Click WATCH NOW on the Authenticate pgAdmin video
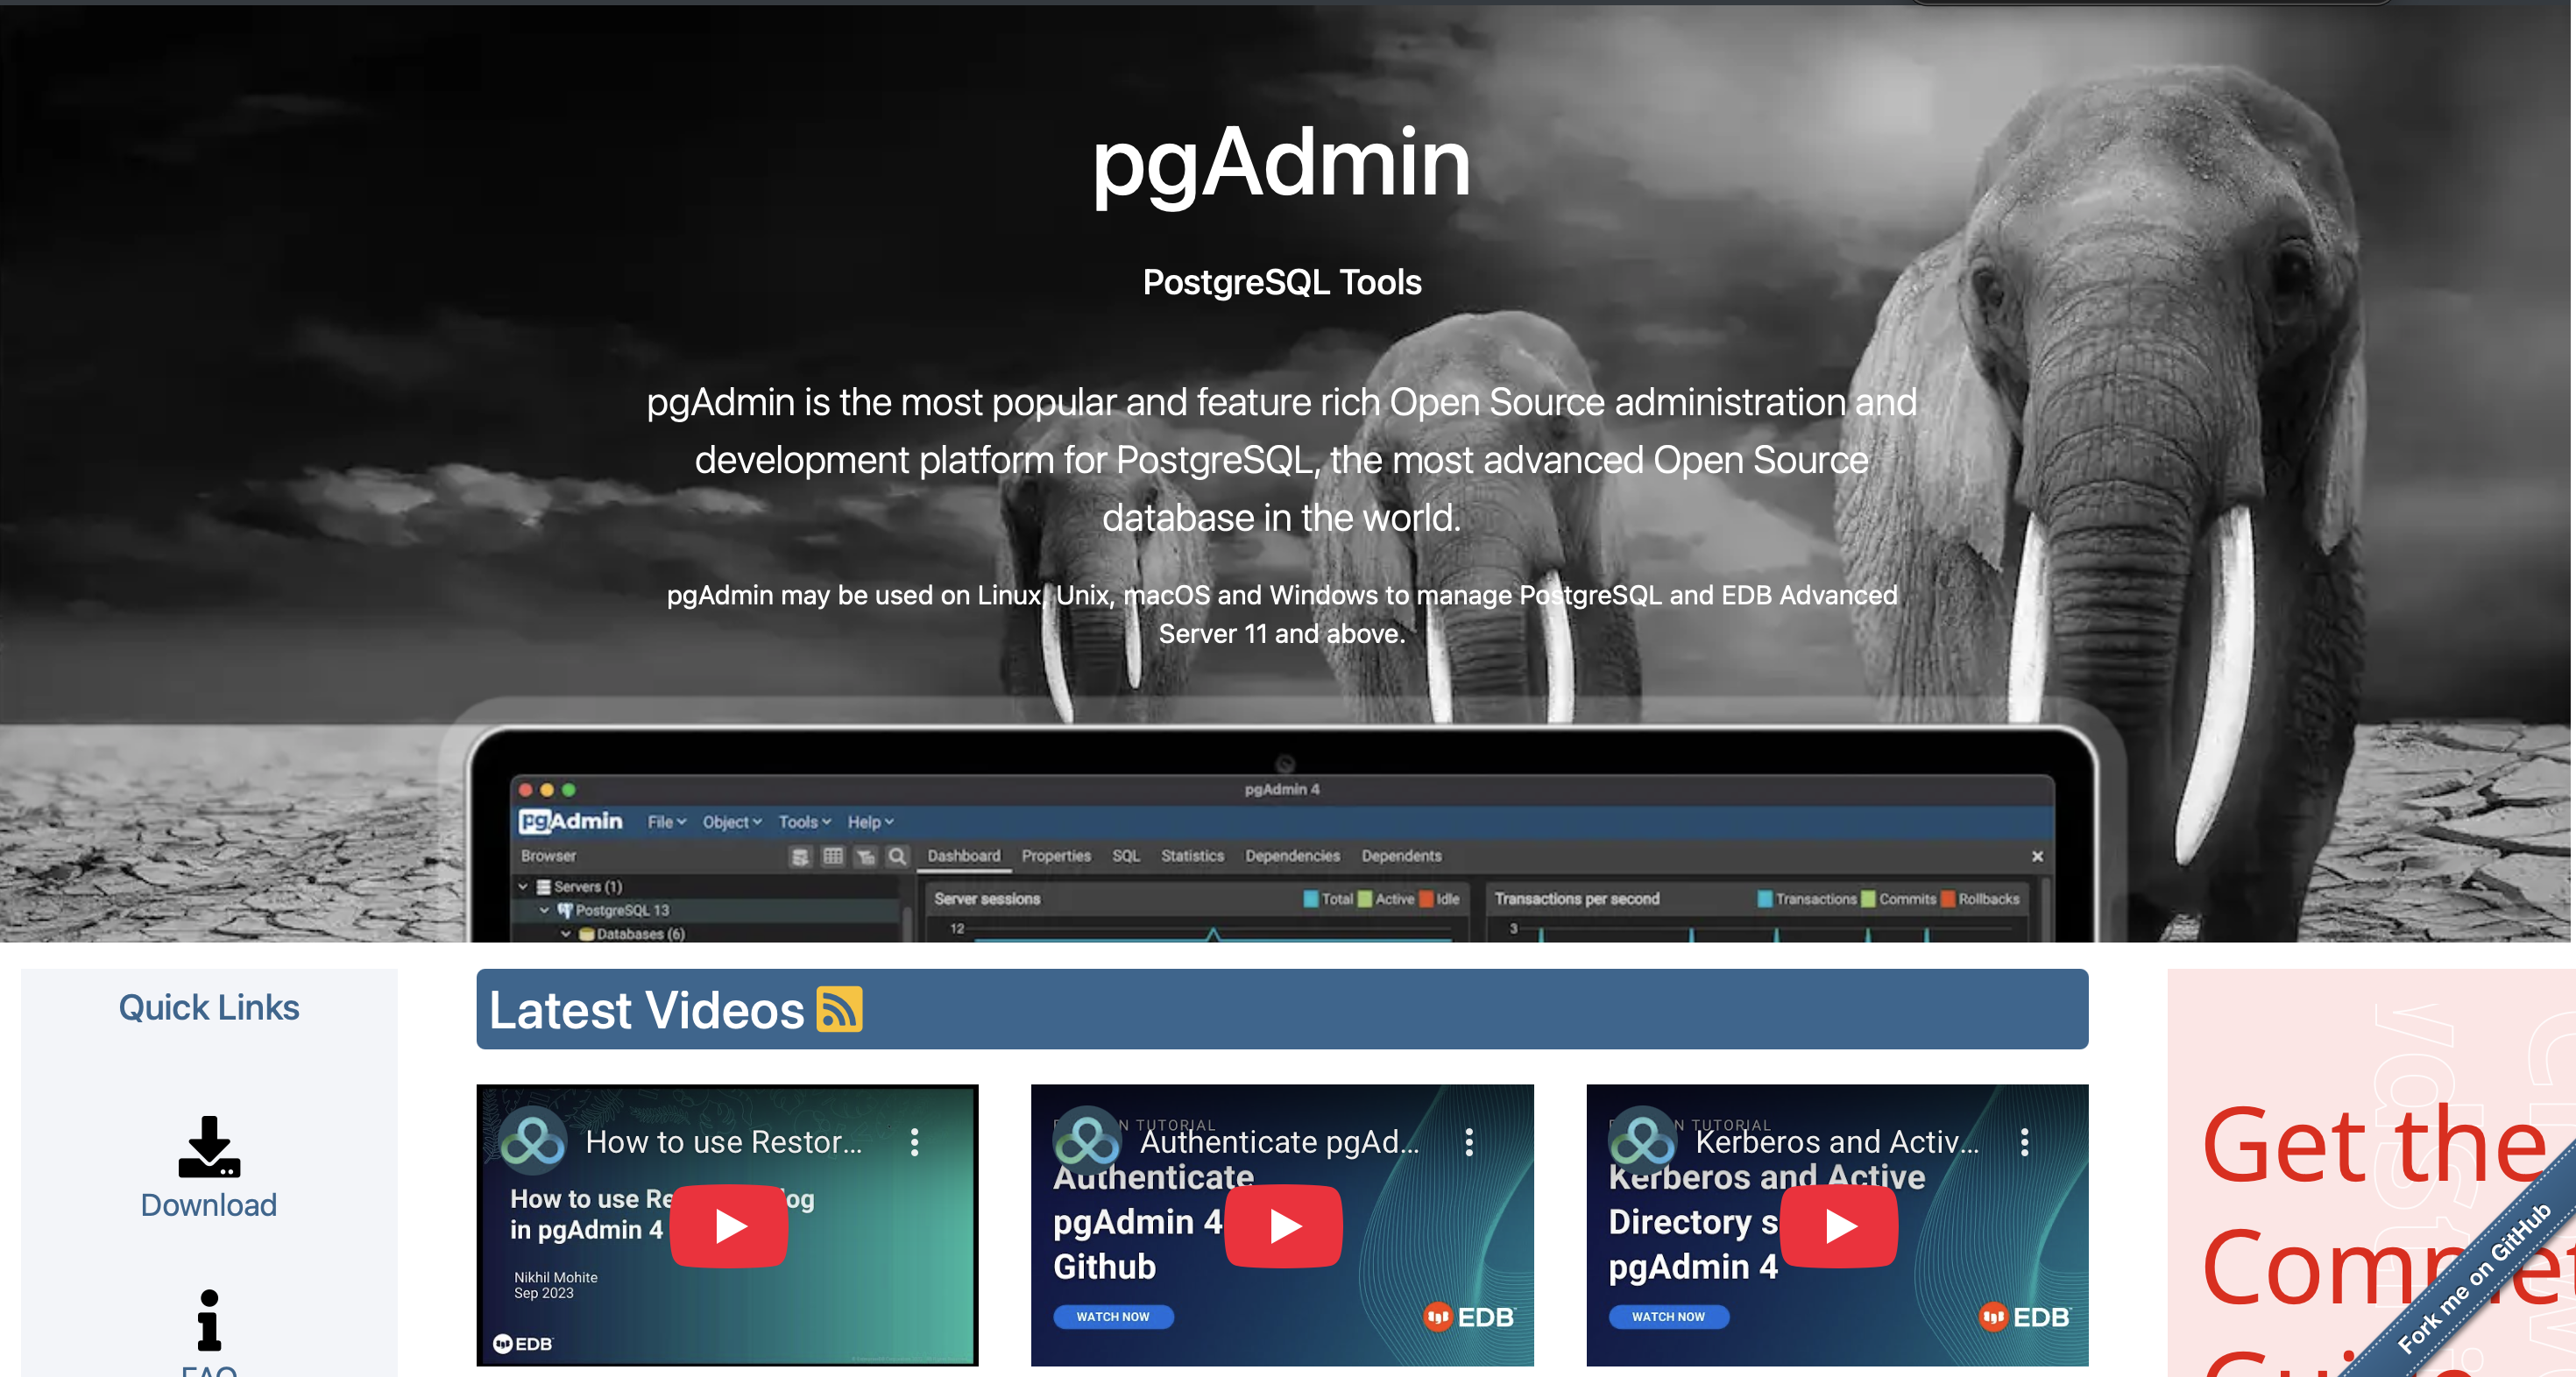 click(1112, 1317)
